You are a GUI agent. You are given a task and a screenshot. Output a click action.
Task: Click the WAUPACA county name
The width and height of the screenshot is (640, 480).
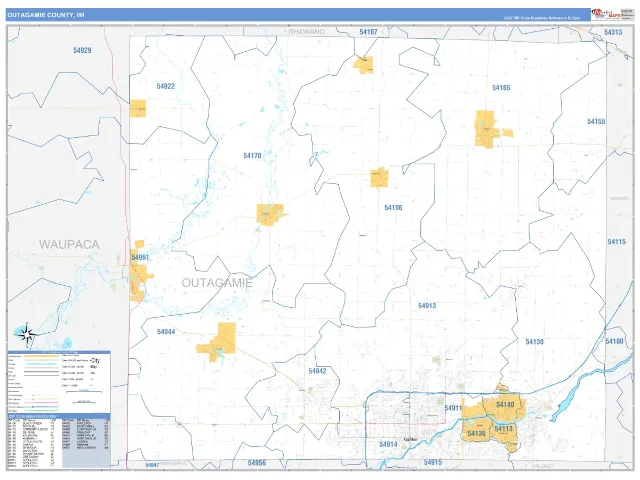pos(69,244)
